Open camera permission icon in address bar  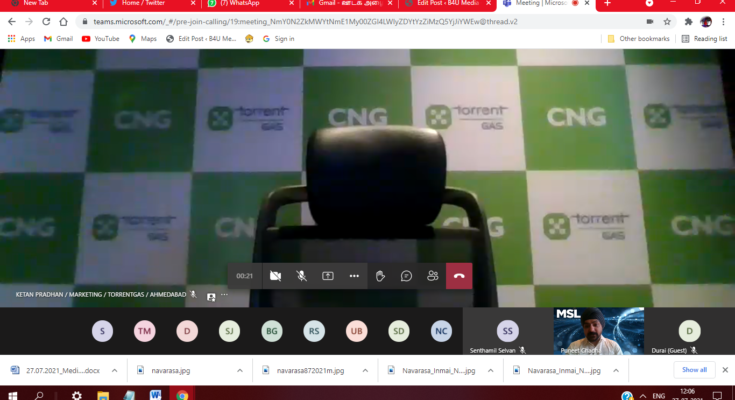click(650, 22)
